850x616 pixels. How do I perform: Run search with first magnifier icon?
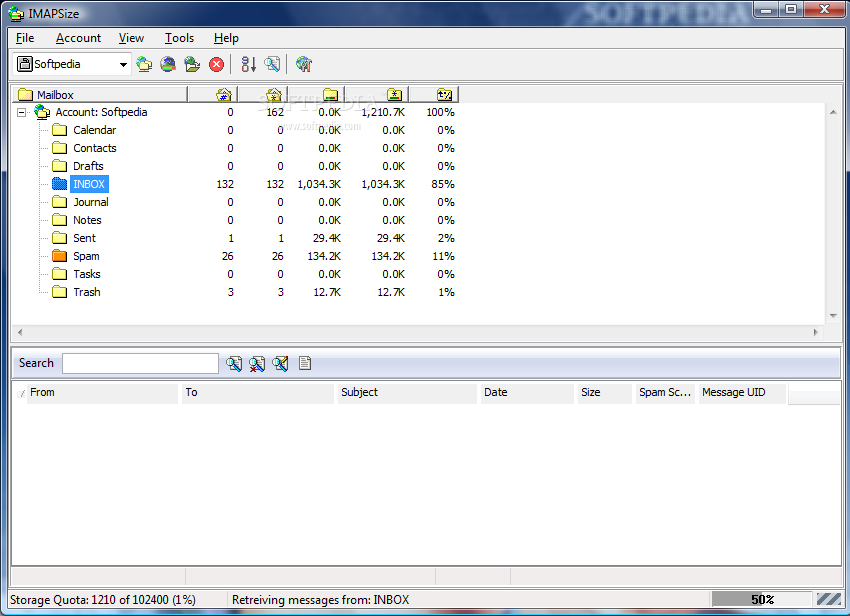pyautogui.click(x=234, y=363)
